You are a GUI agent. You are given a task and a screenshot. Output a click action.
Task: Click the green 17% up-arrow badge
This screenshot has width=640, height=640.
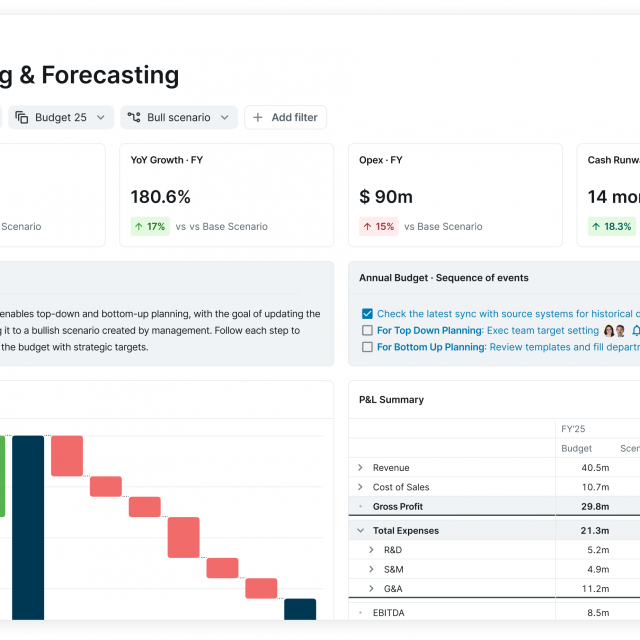[x=150, y=227]
